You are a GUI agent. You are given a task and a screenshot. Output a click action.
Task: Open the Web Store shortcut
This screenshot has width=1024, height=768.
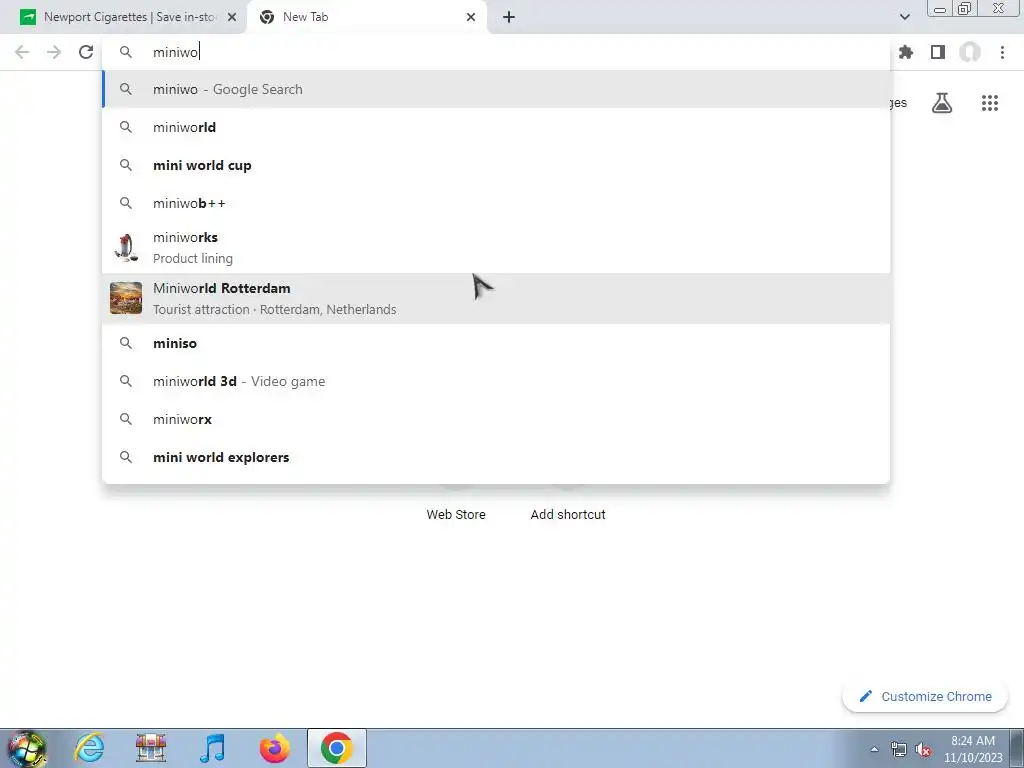pyautogui.click(x=456, y=514)
